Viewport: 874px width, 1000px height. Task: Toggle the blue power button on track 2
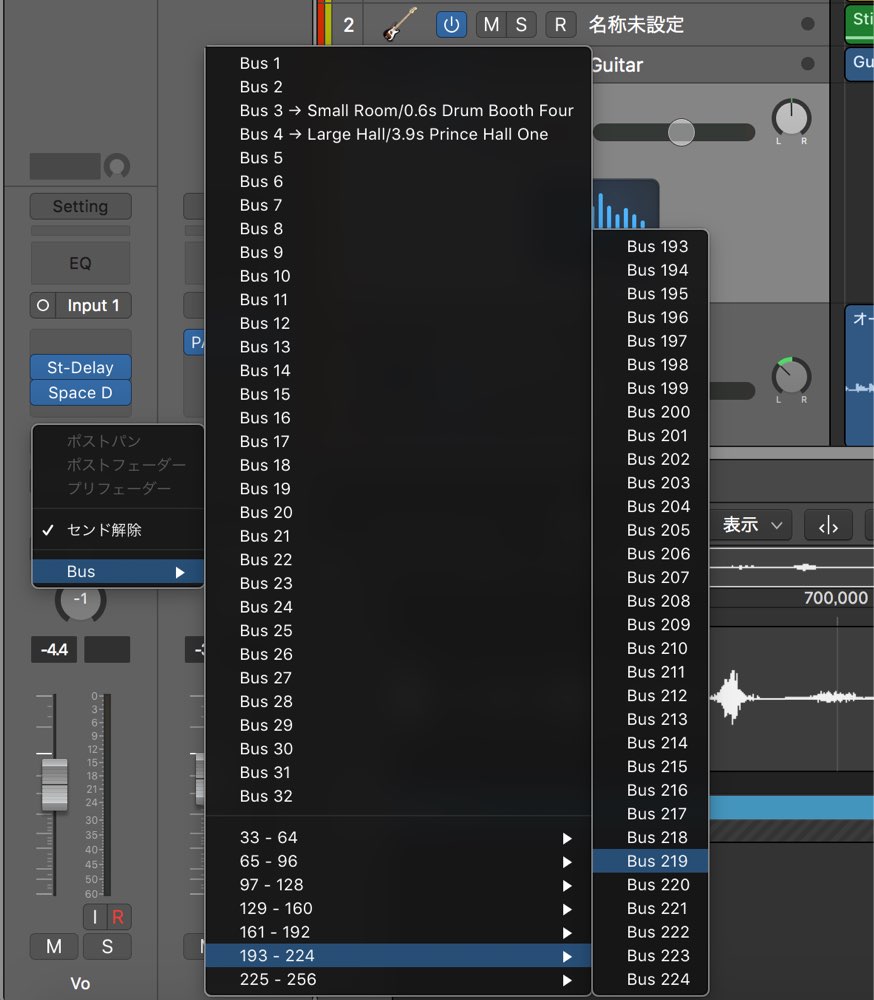click(451, 25)
